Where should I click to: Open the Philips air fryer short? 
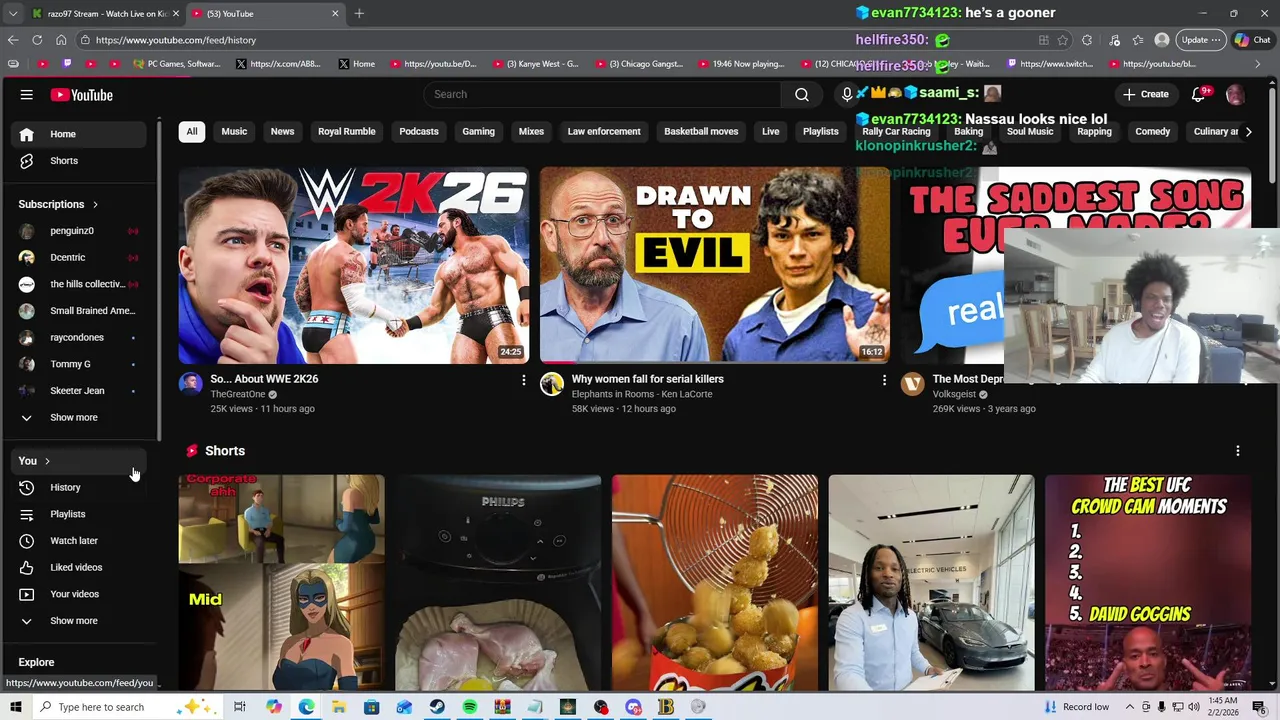pos(498,582)
